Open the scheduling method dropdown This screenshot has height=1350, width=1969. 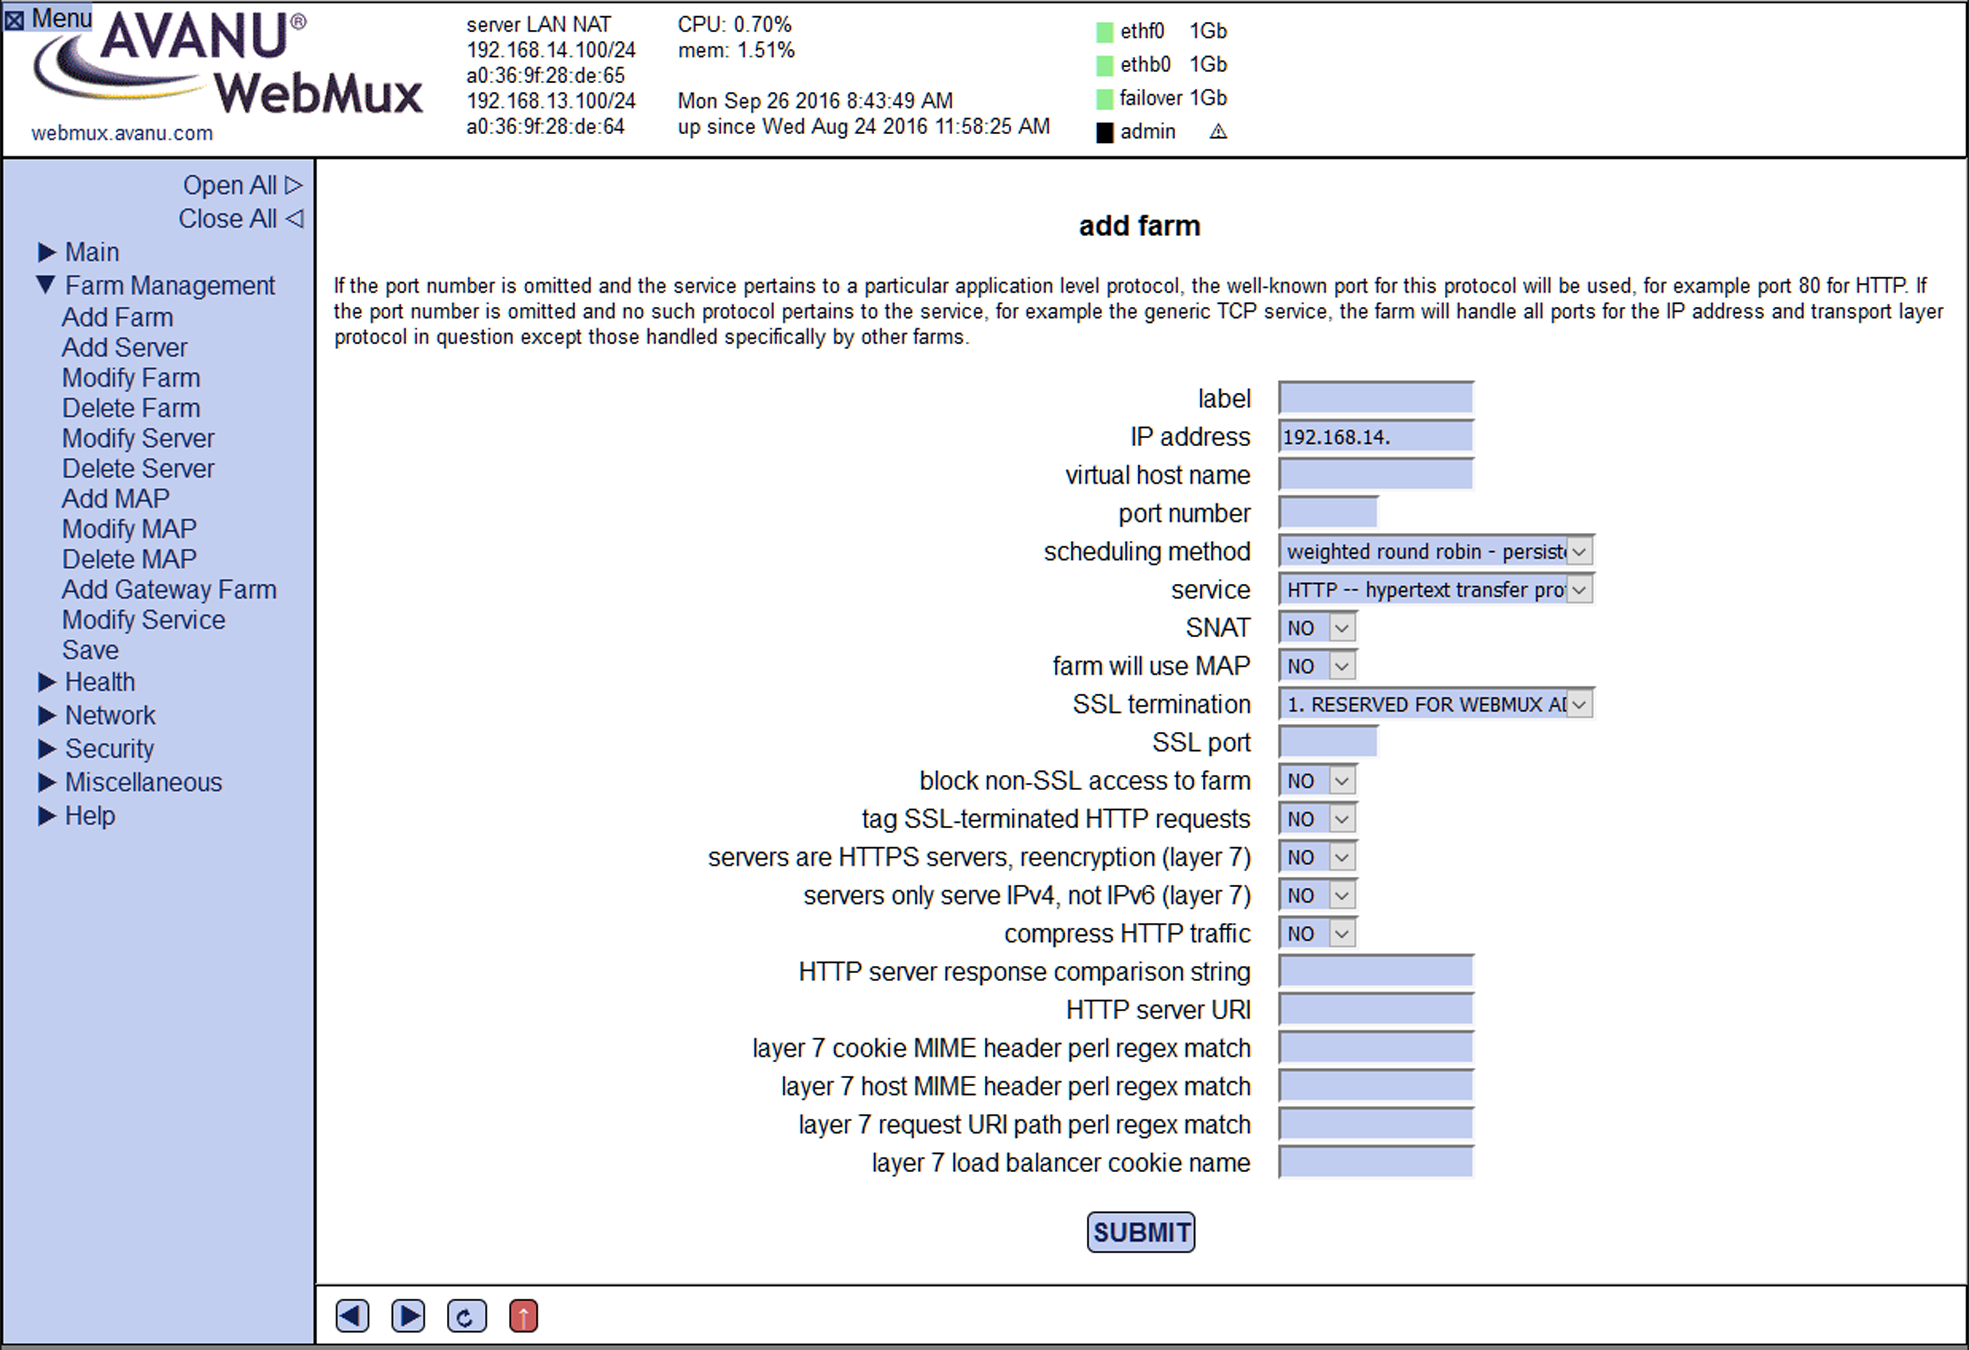click(1435, 552)
